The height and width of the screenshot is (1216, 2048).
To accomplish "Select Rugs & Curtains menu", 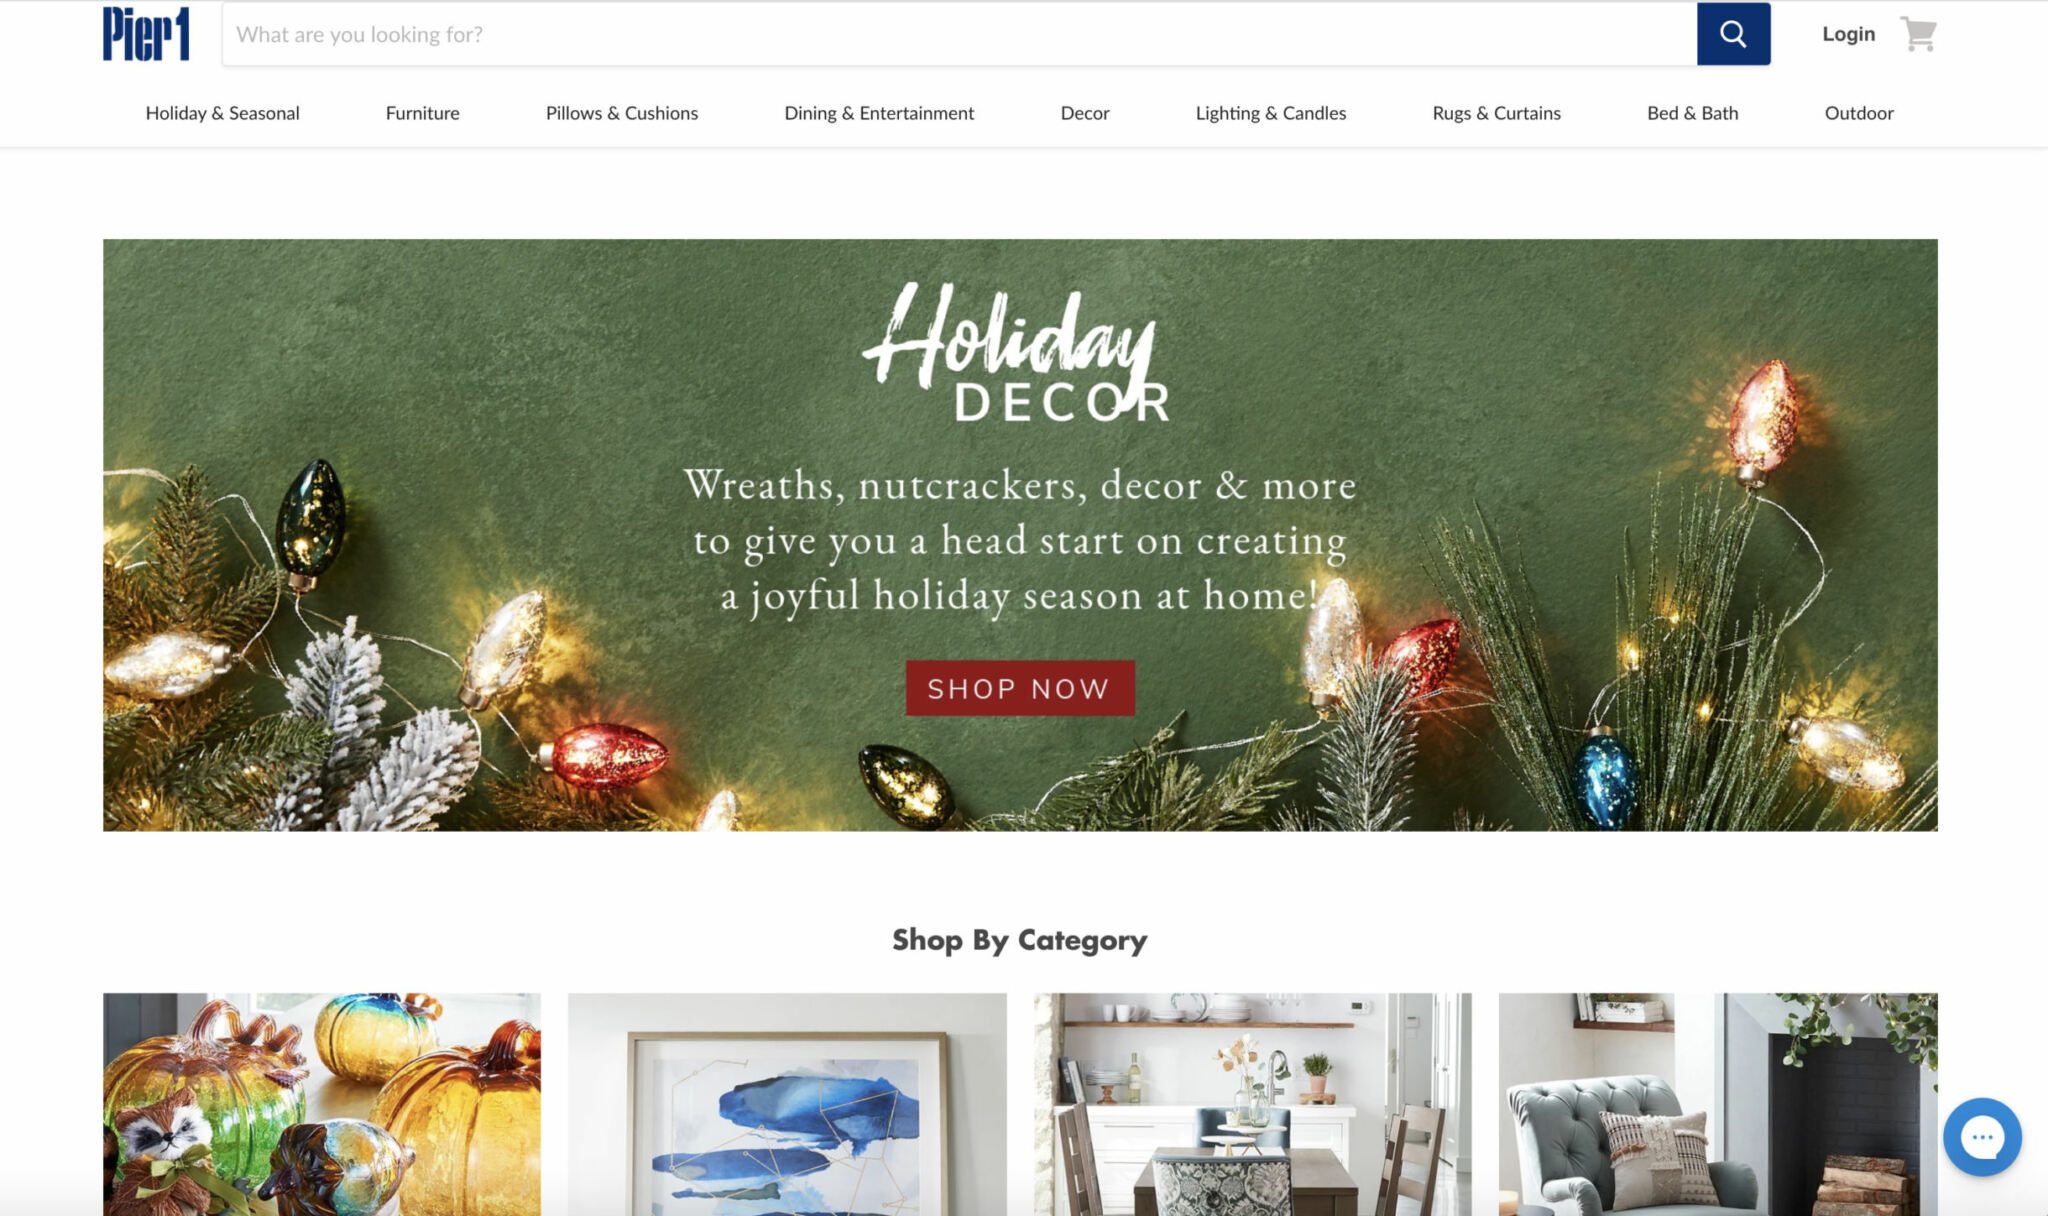I will tap(1496, 113).
